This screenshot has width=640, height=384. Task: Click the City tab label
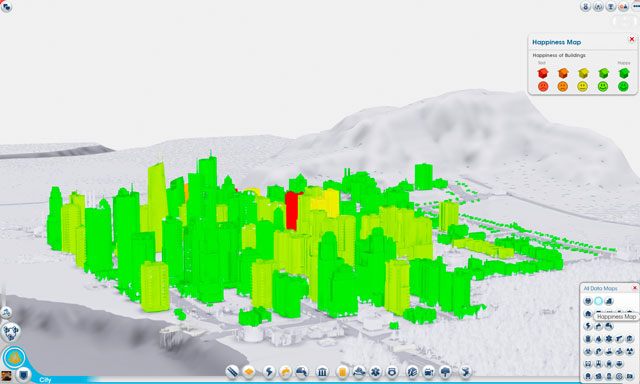tap(45, 380)
